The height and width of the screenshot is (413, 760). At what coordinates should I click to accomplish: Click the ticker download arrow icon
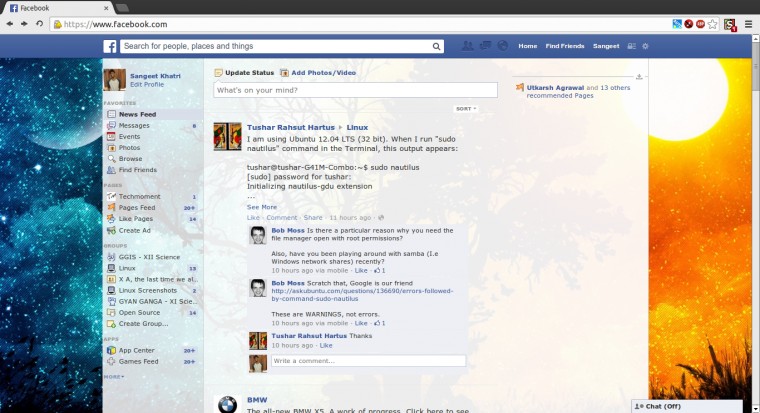tap(639, 77)
